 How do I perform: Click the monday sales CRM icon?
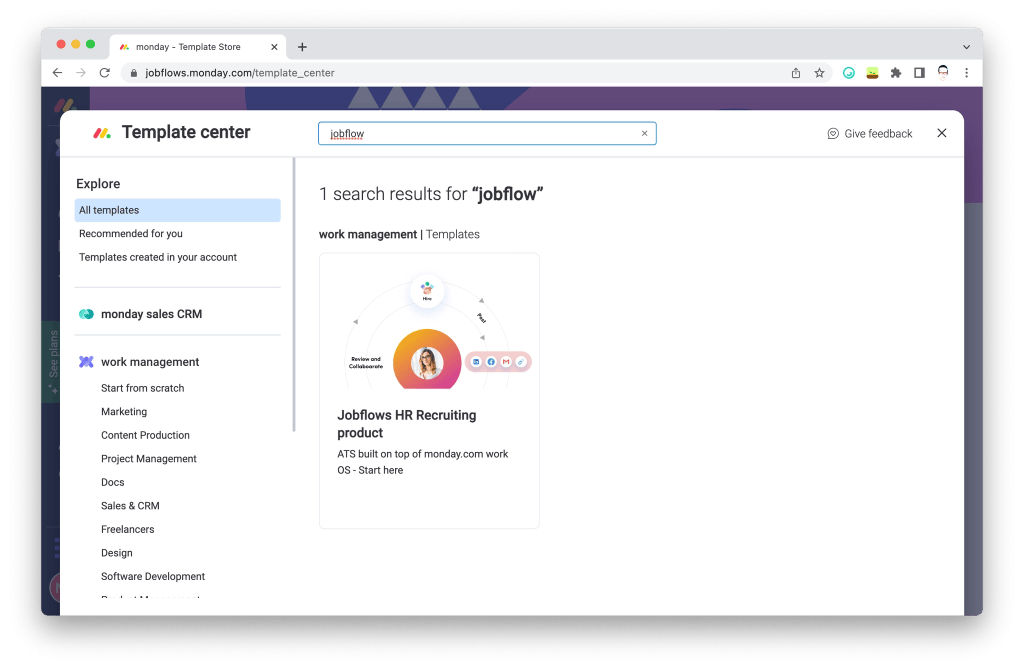[86, 314]
